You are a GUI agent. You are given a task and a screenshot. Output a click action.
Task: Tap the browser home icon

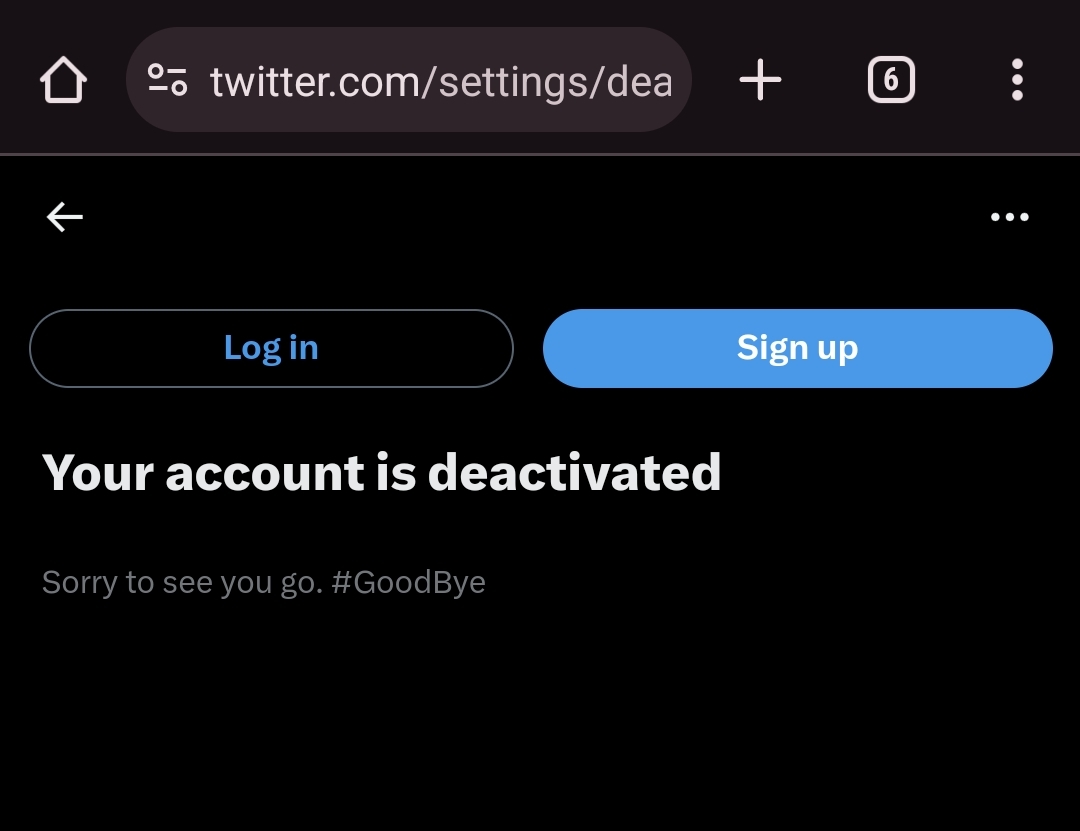[63, 80]
